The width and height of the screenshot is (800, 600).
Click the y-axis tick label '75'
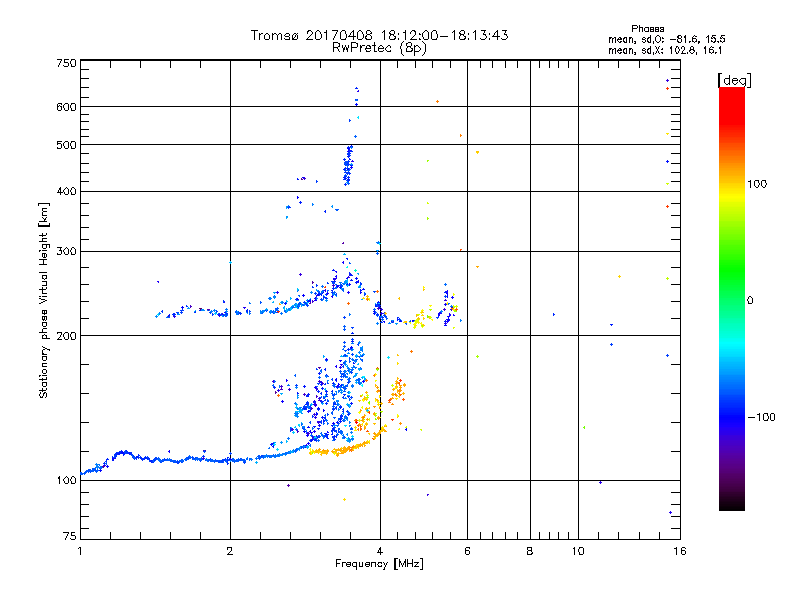coord(70,536)
